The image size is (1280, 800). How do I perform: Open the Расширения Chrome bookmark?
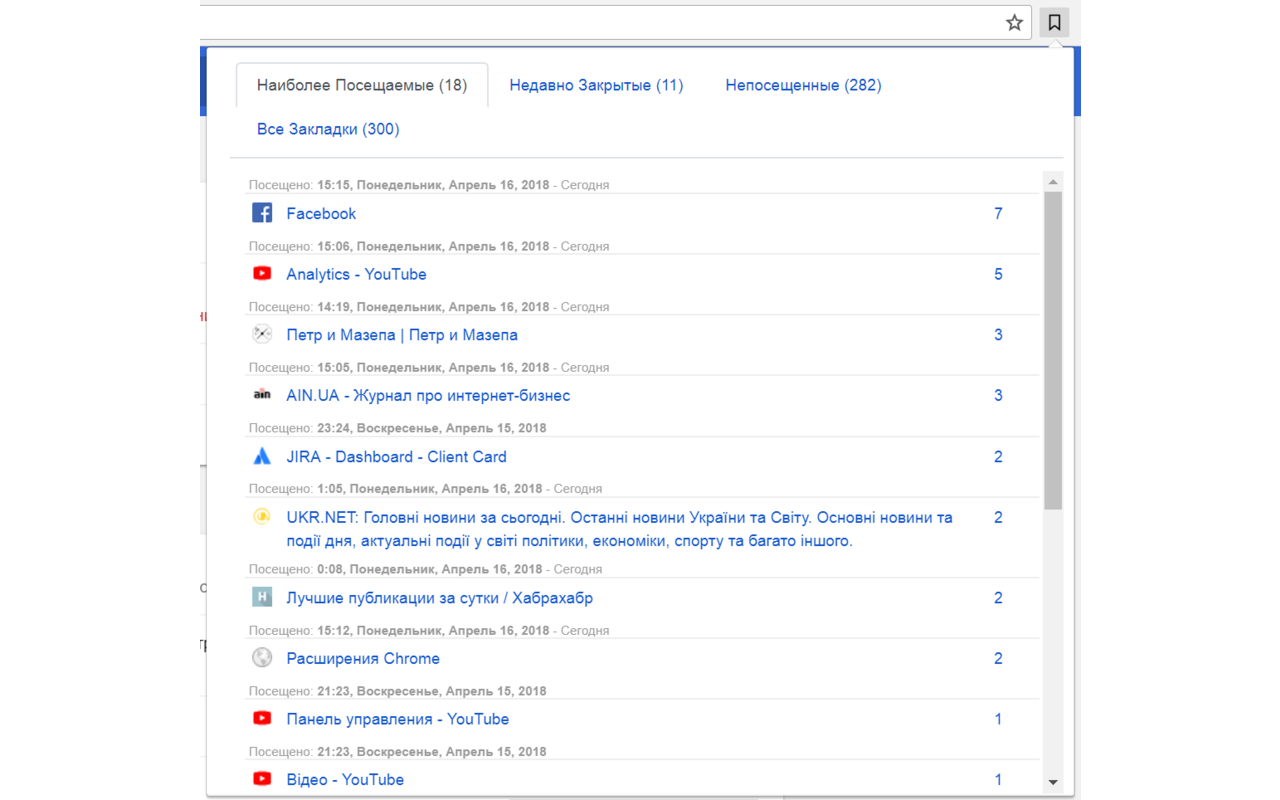(363, 659)
